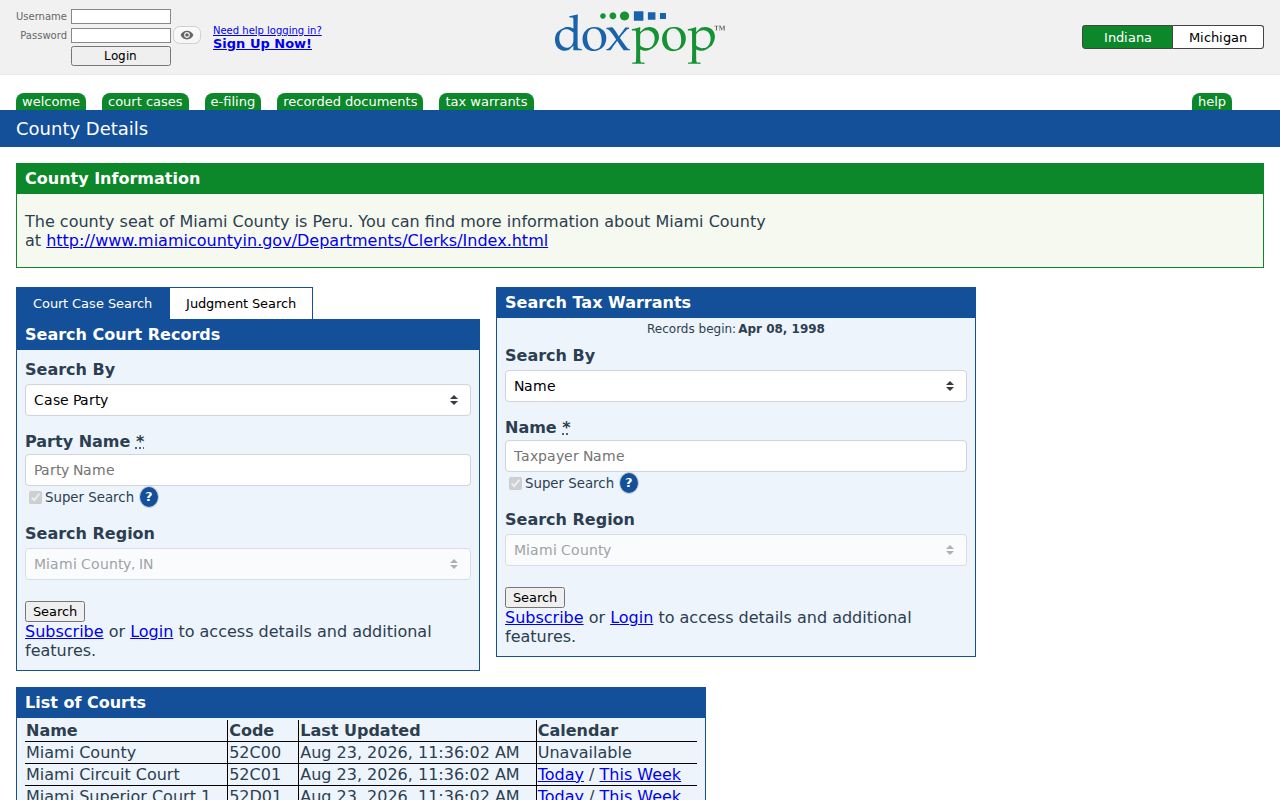Open This Week calendar for Miami Circuit Court
Image resolution: width=1280 pixels, height=800 pixels.
coord(640,774)
